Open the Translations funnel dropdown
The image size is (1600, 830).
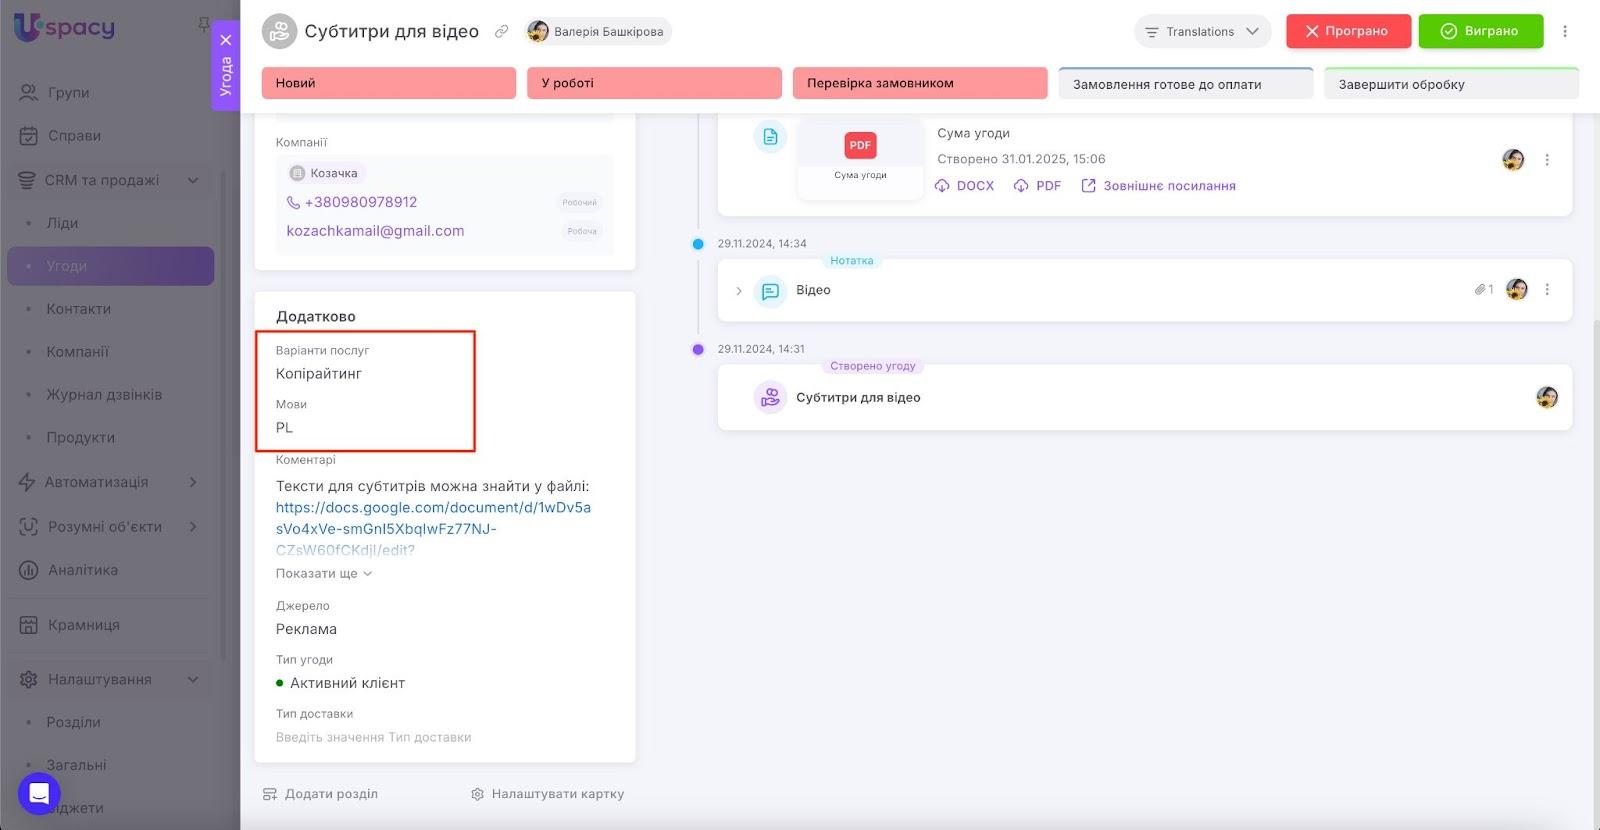click(1202, 32)
